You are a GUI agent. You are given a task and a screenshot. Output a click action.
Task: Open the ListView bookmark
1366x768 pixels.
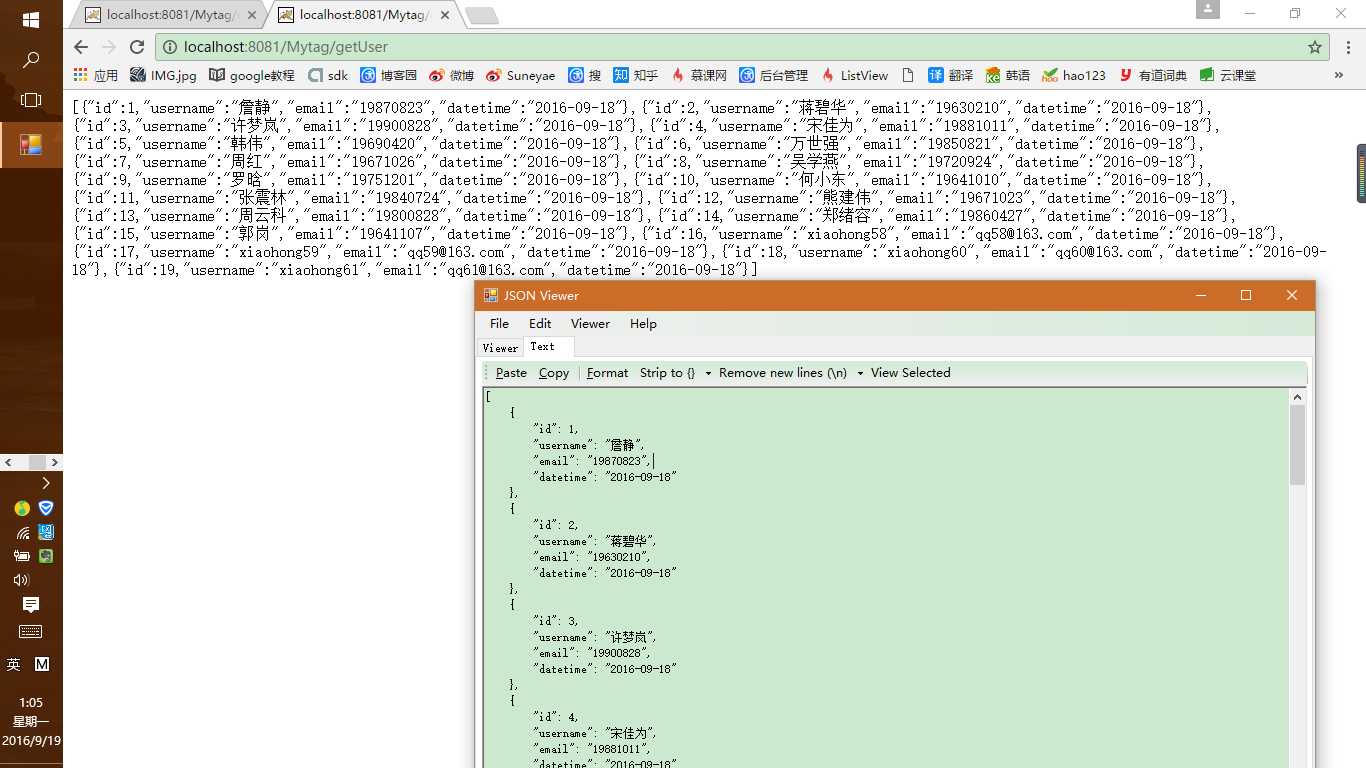(x=855, y=75)
